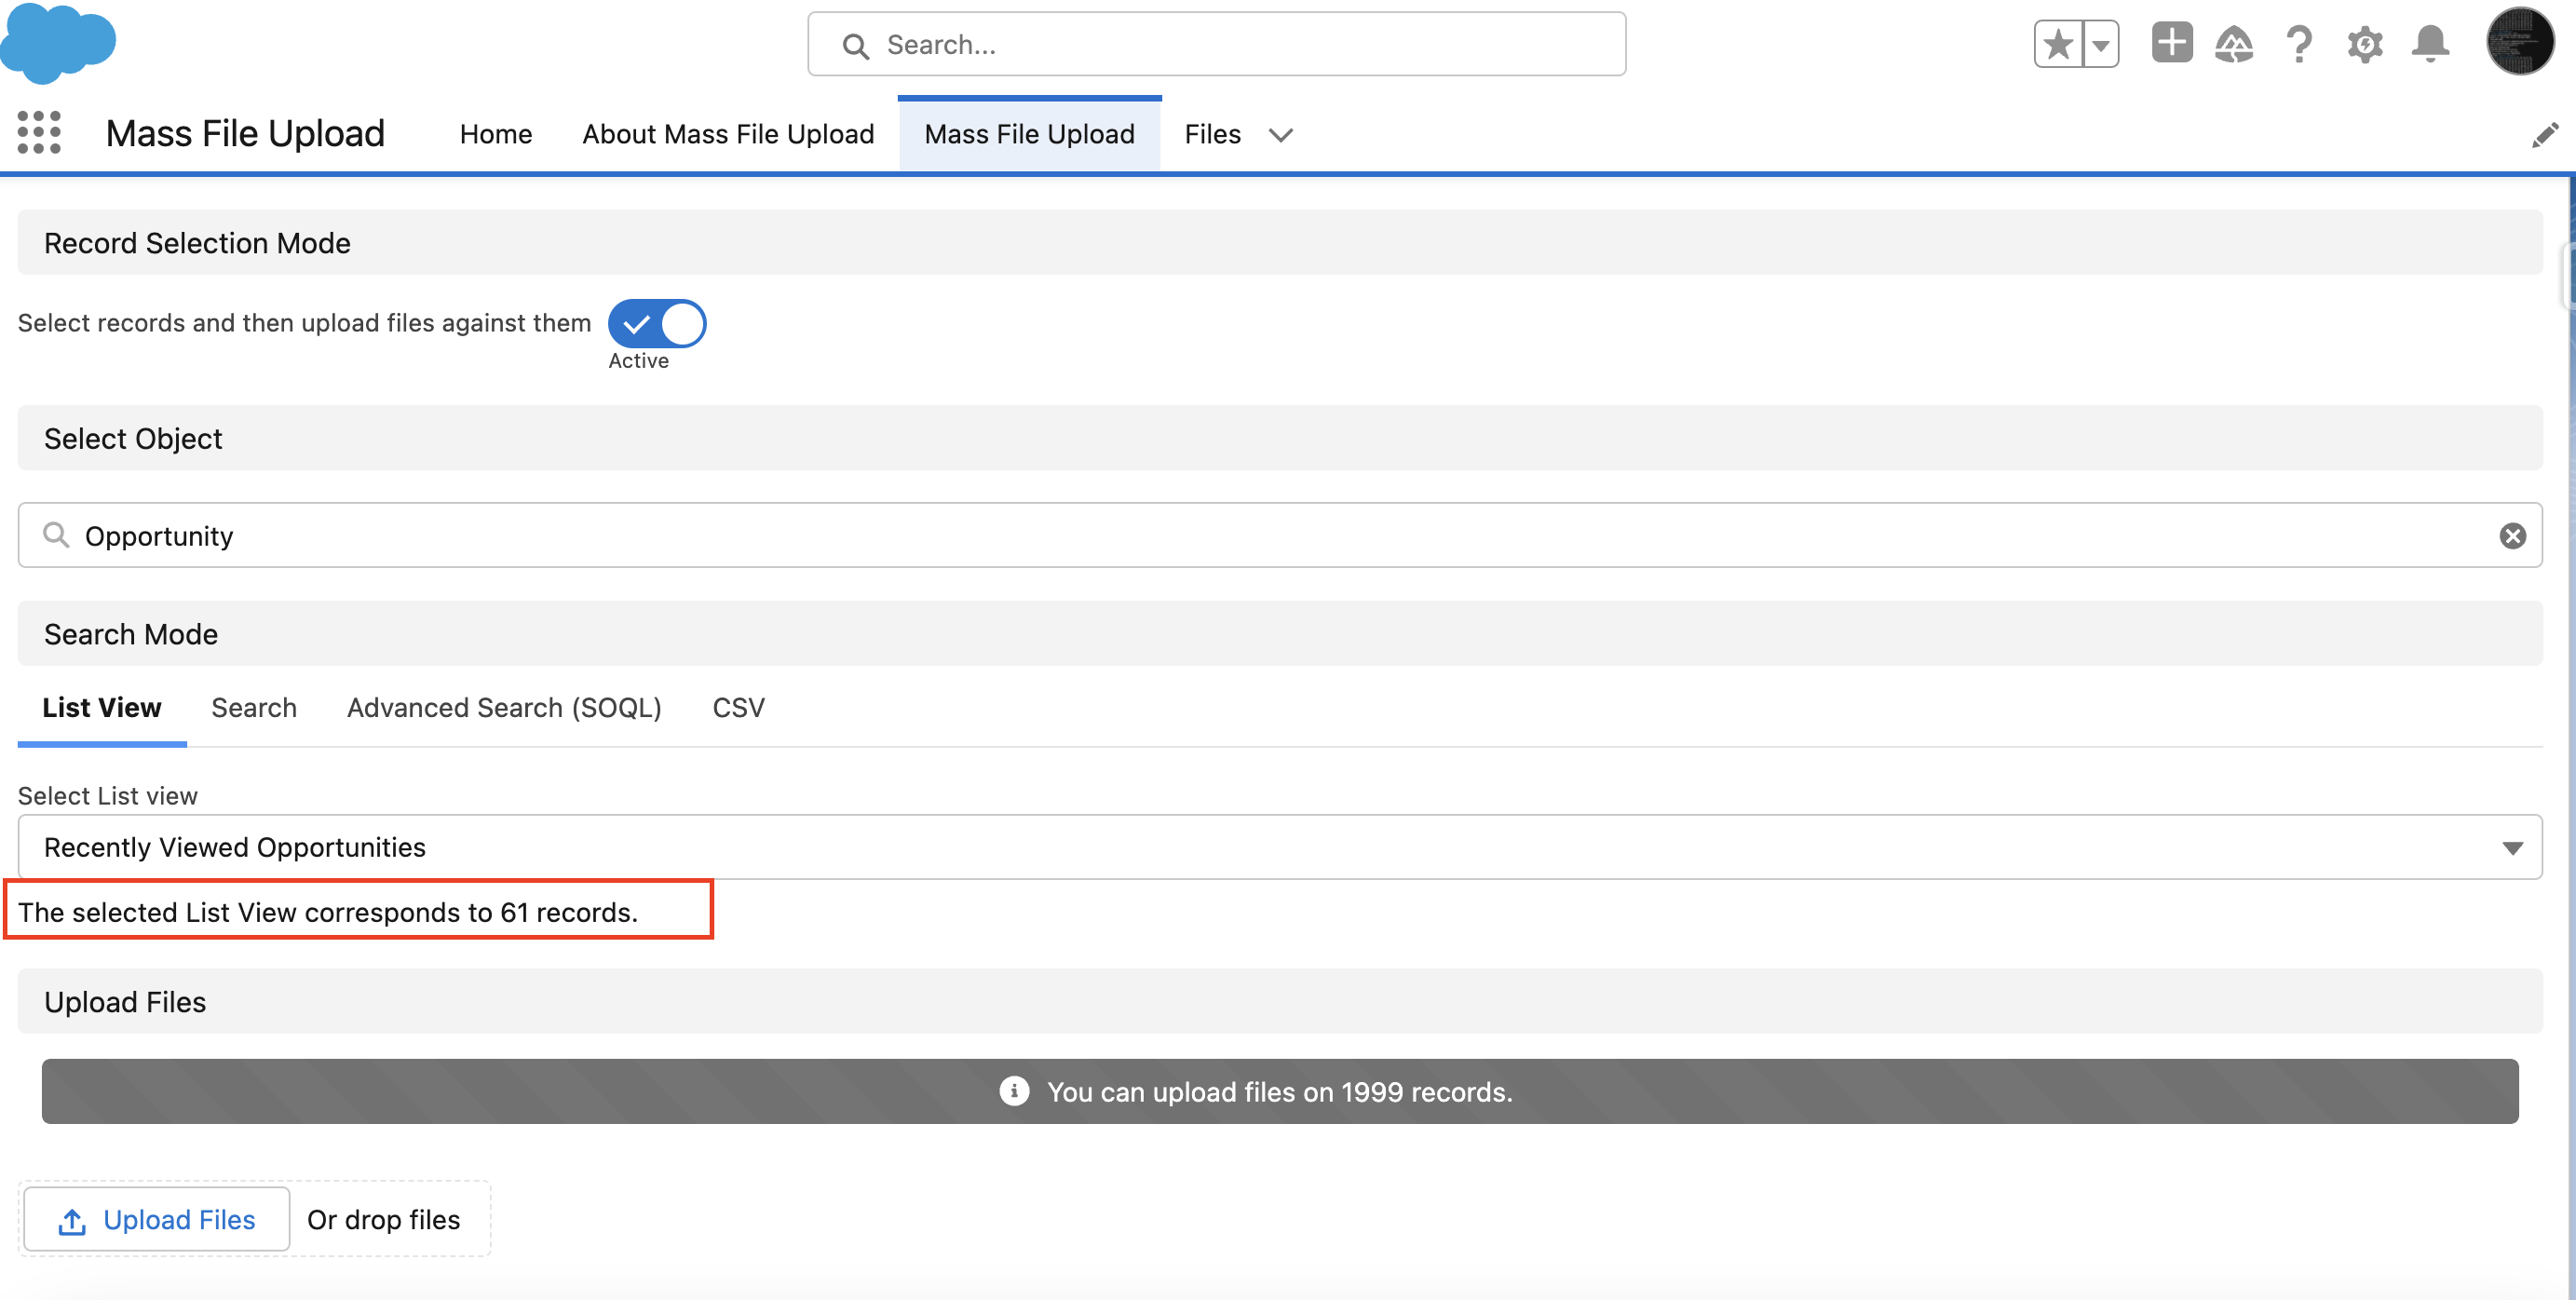Open the Favorites list dropdown arrow
Screen dimensions: 2576x1300
[2101, 44]
